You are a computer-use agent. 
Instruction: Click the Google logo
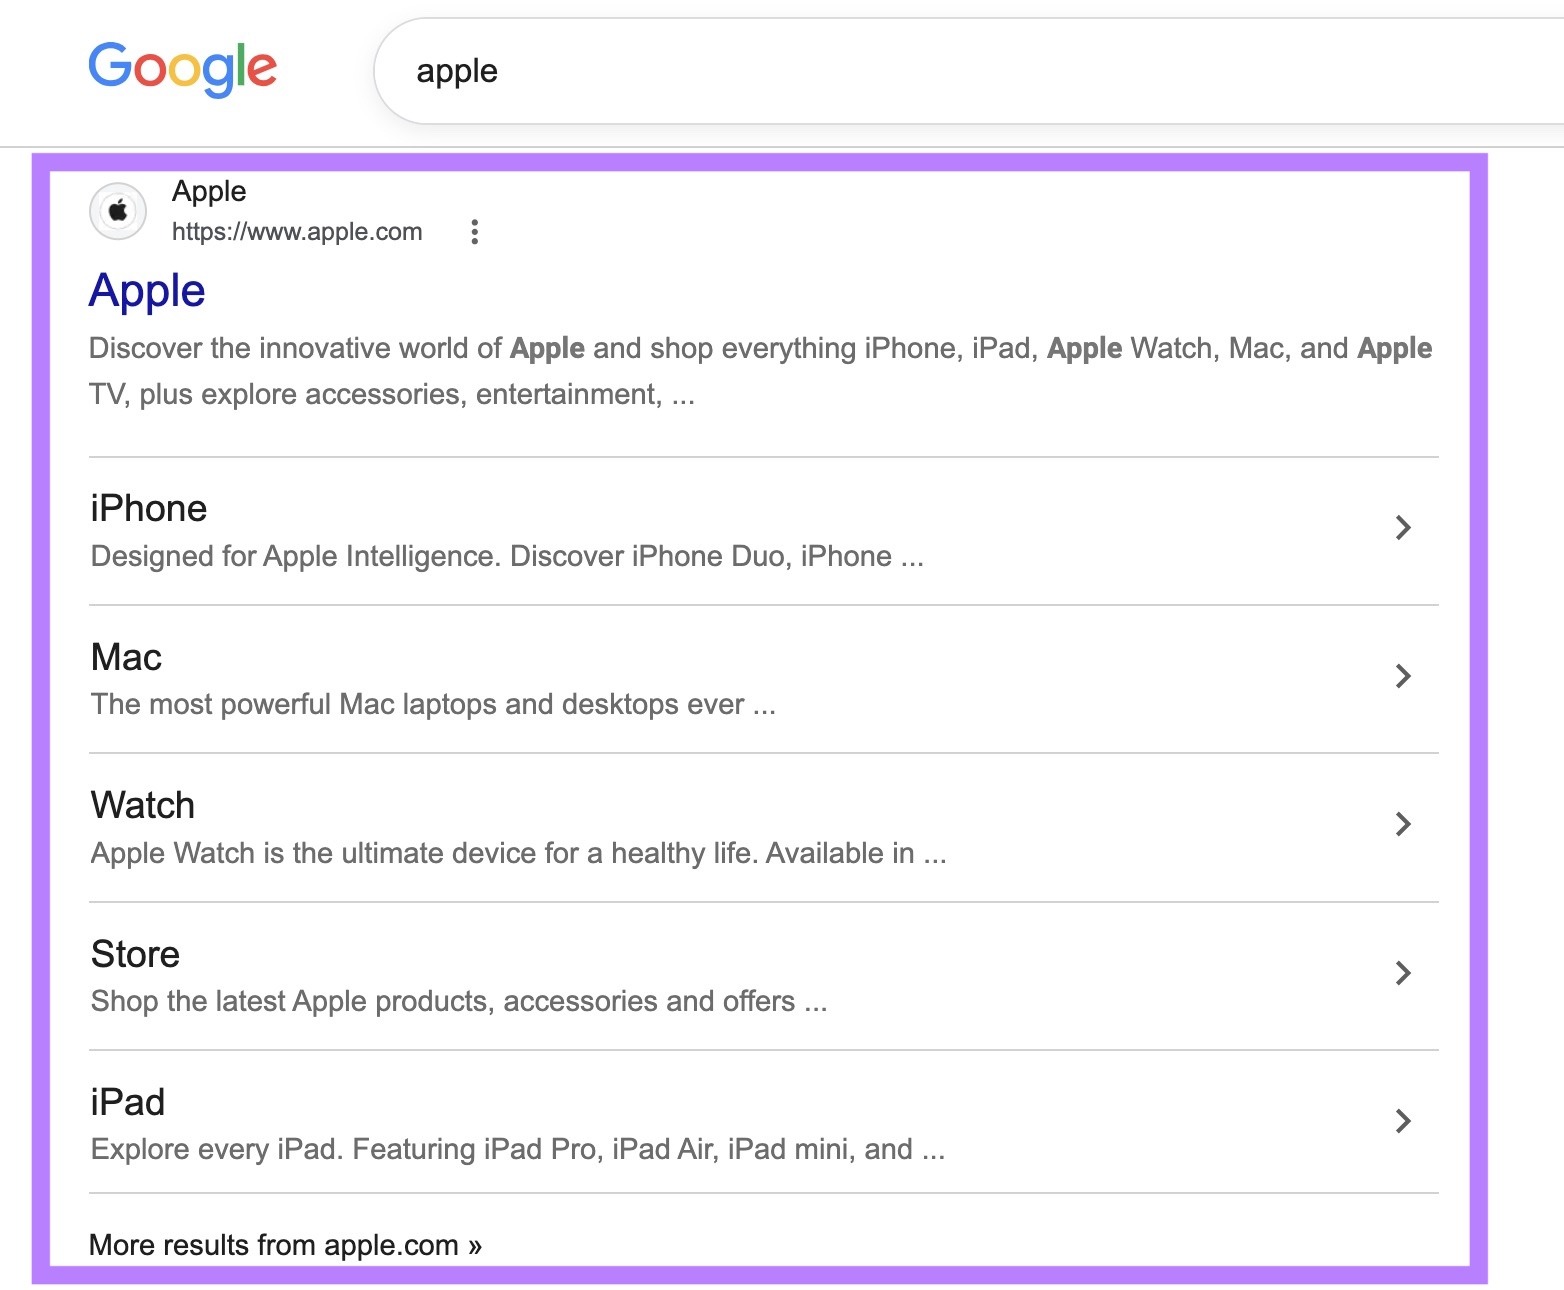point(182,69)
